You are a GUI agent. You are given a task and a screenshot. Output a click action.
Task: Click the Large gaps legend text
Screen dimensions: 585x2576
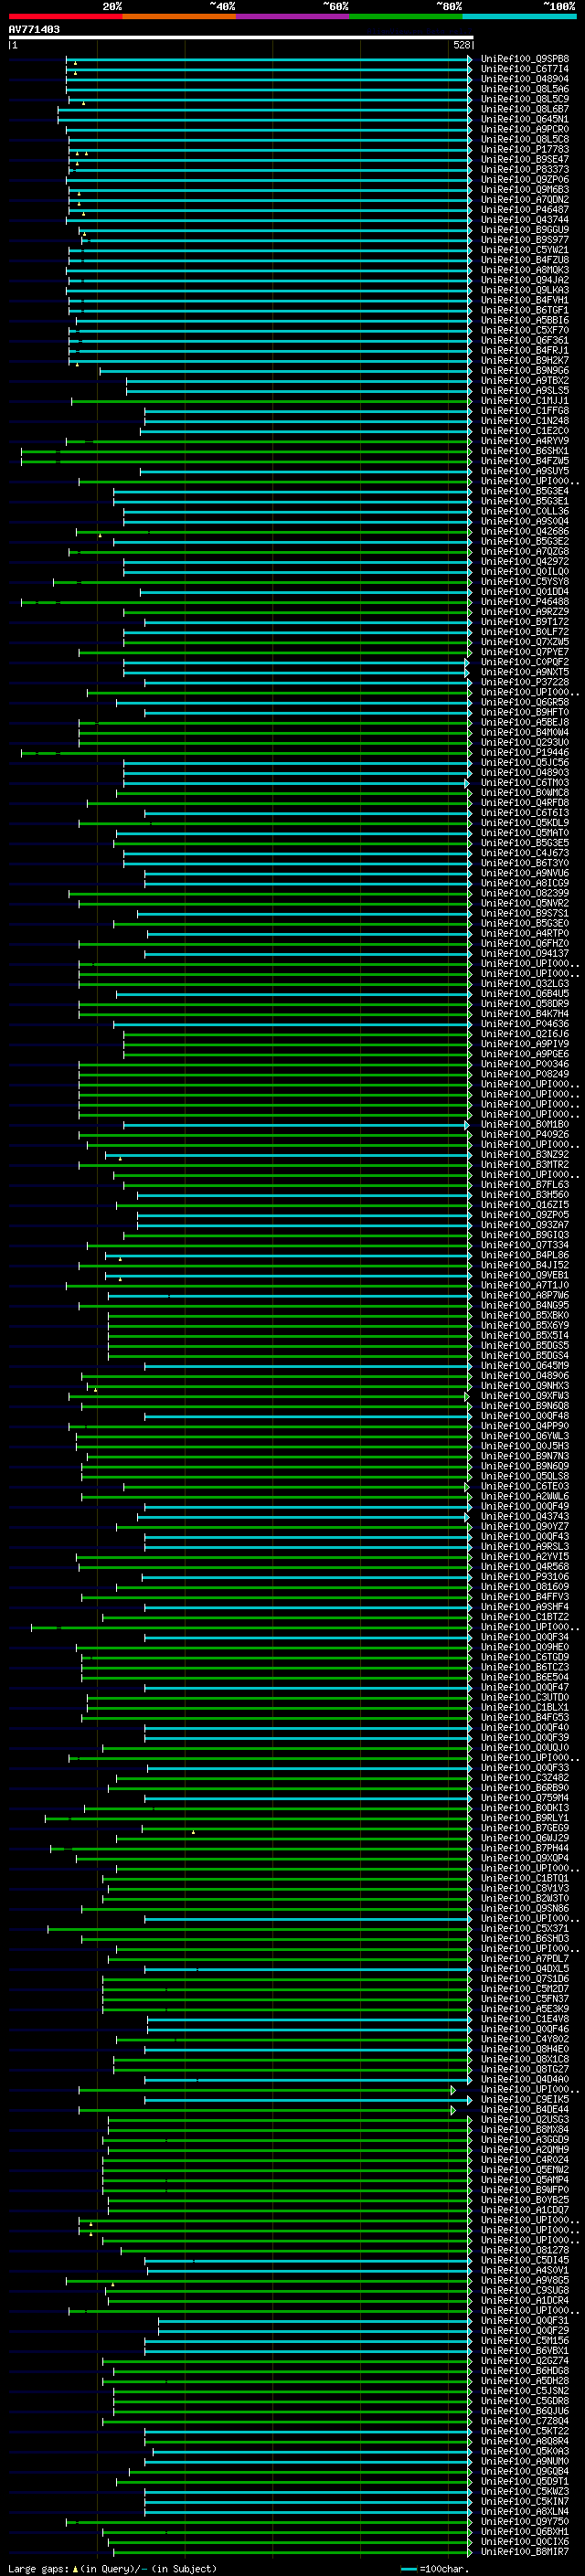112,2568
